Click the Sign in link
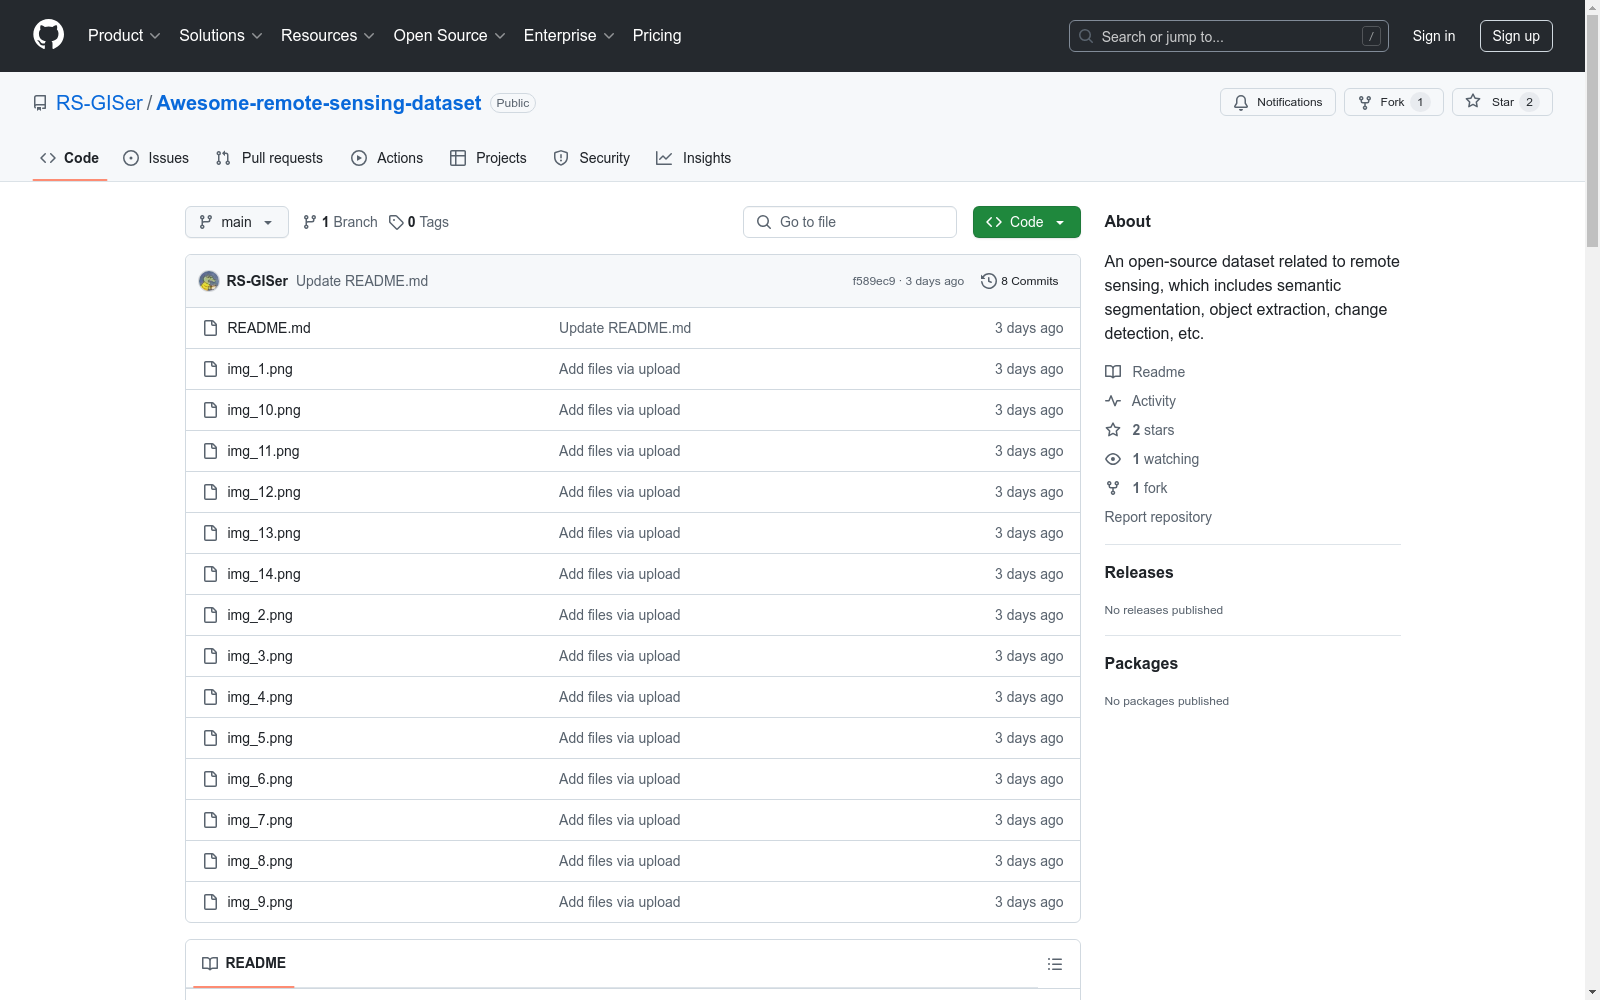The width and height of the screenshot is (1600, 1000). tap(1434, 36)
